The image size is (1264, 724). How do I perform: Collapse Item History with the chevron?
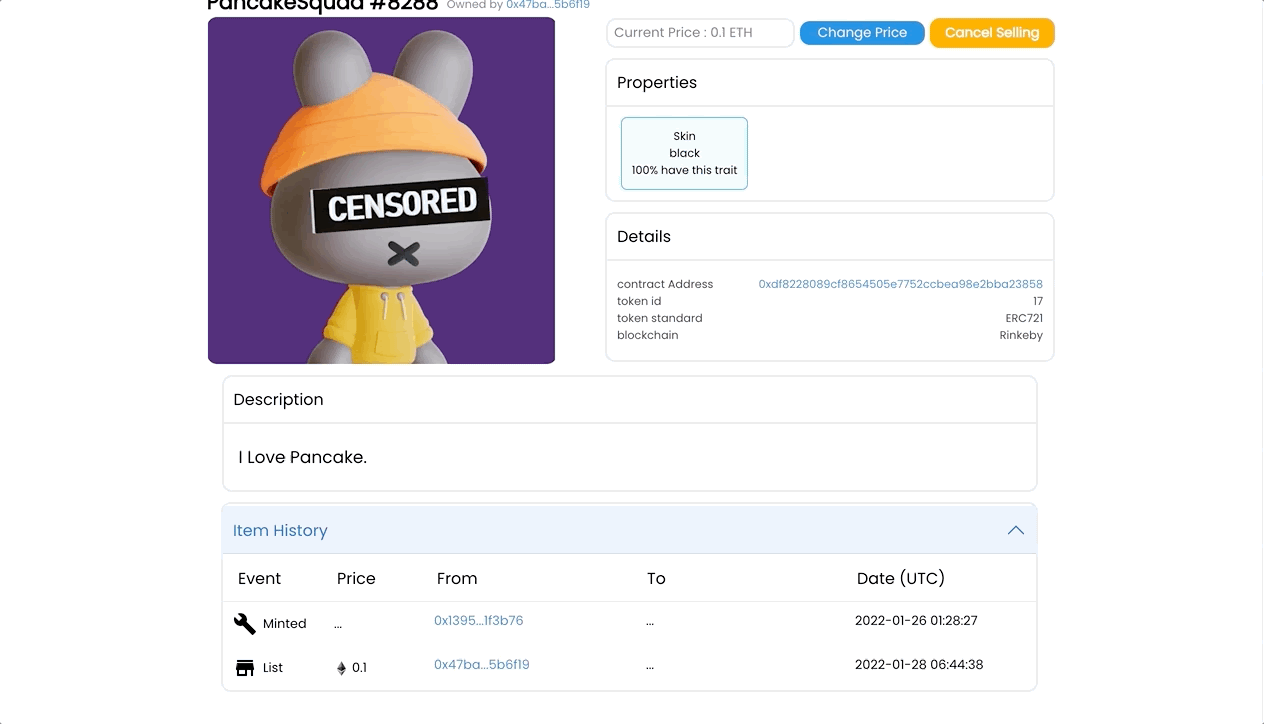click(1016, 530)
